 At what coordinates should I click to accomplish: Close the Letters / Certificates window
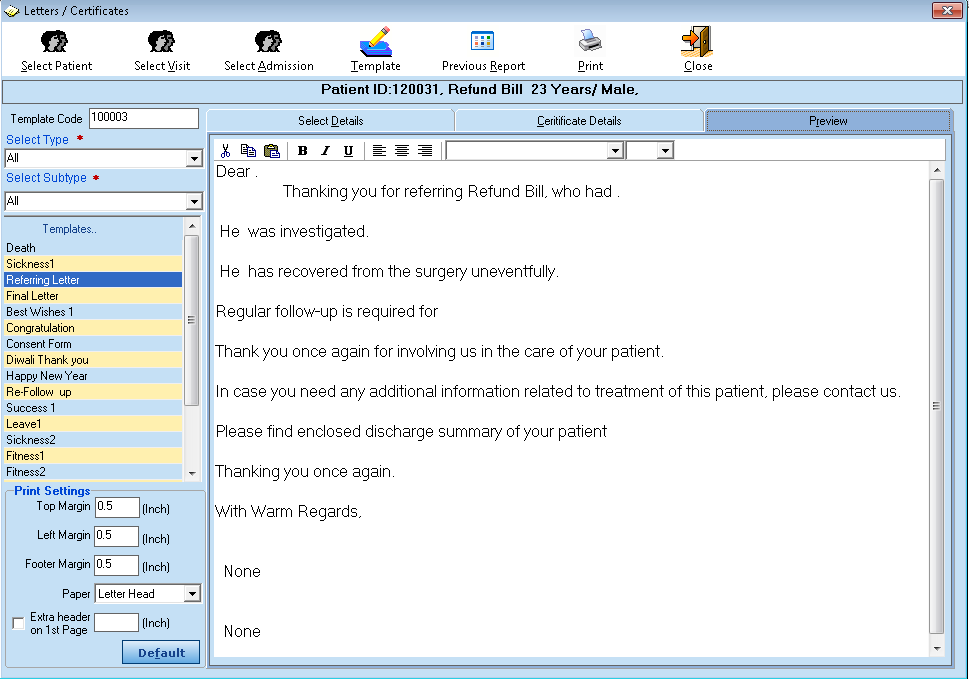(x=947, y=11)
